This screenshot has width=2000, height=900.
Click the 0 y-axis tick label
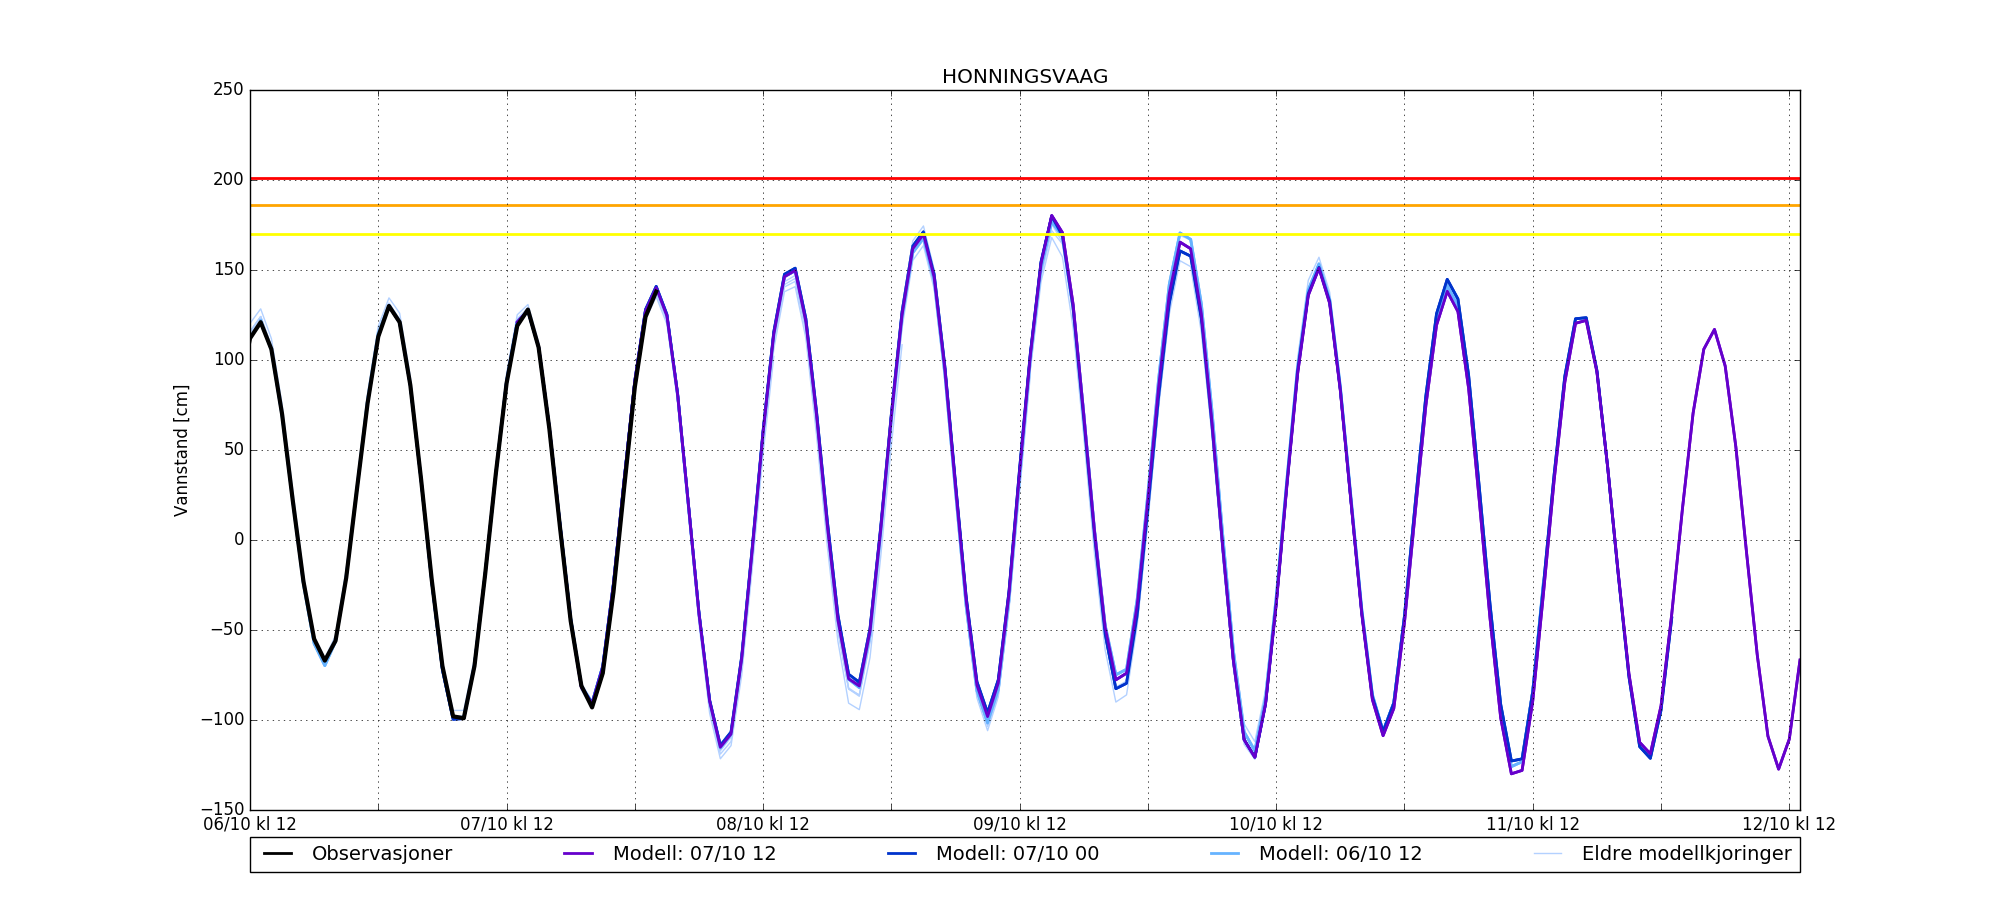239,540
